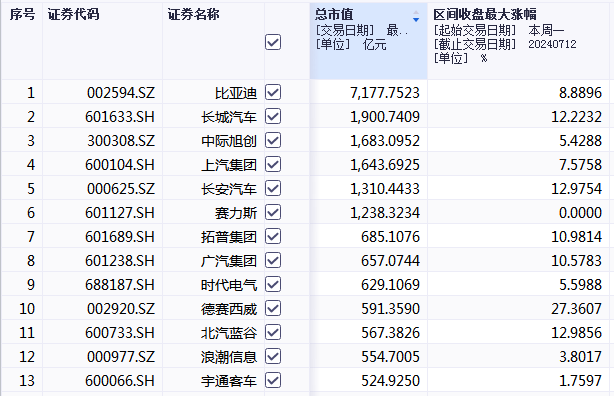Click the stock name 拓普集团

click(x=229, y=237)
